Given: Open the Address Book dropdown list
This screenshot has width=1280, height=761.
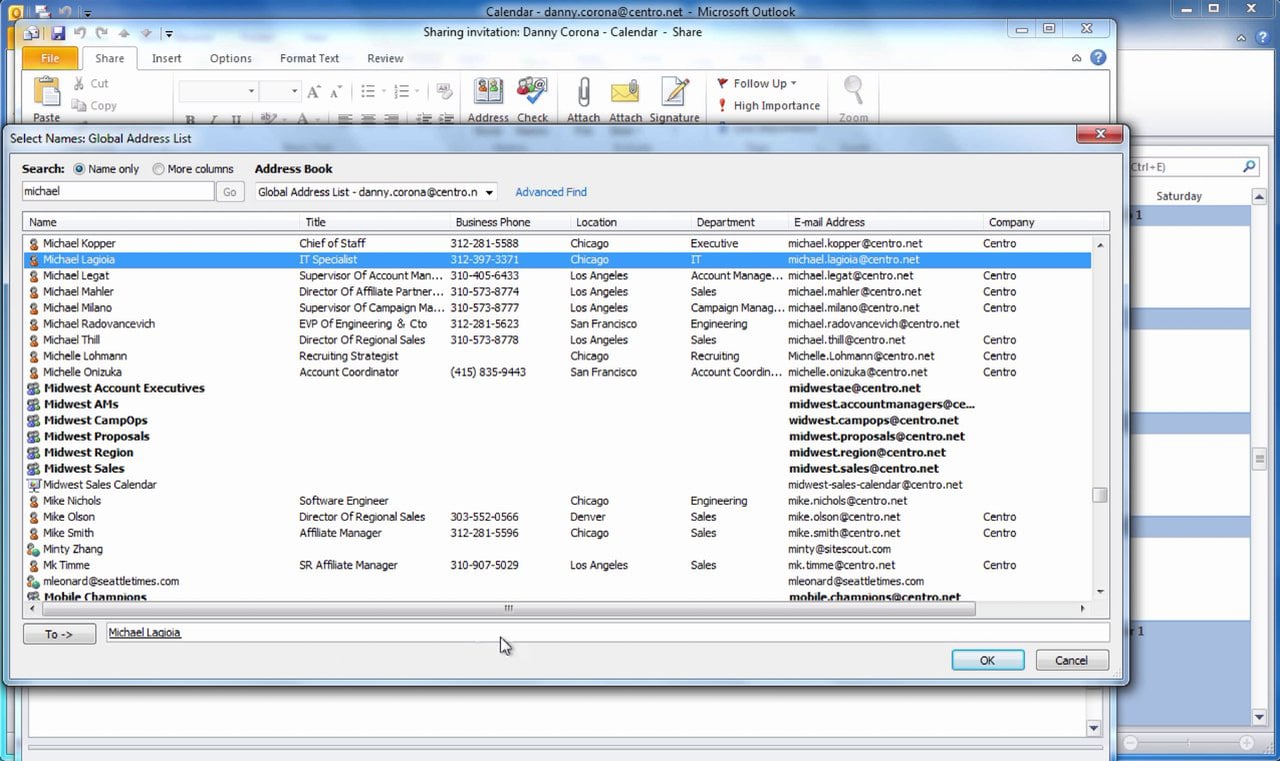Looking at the screenshot, I should [489, 192].
